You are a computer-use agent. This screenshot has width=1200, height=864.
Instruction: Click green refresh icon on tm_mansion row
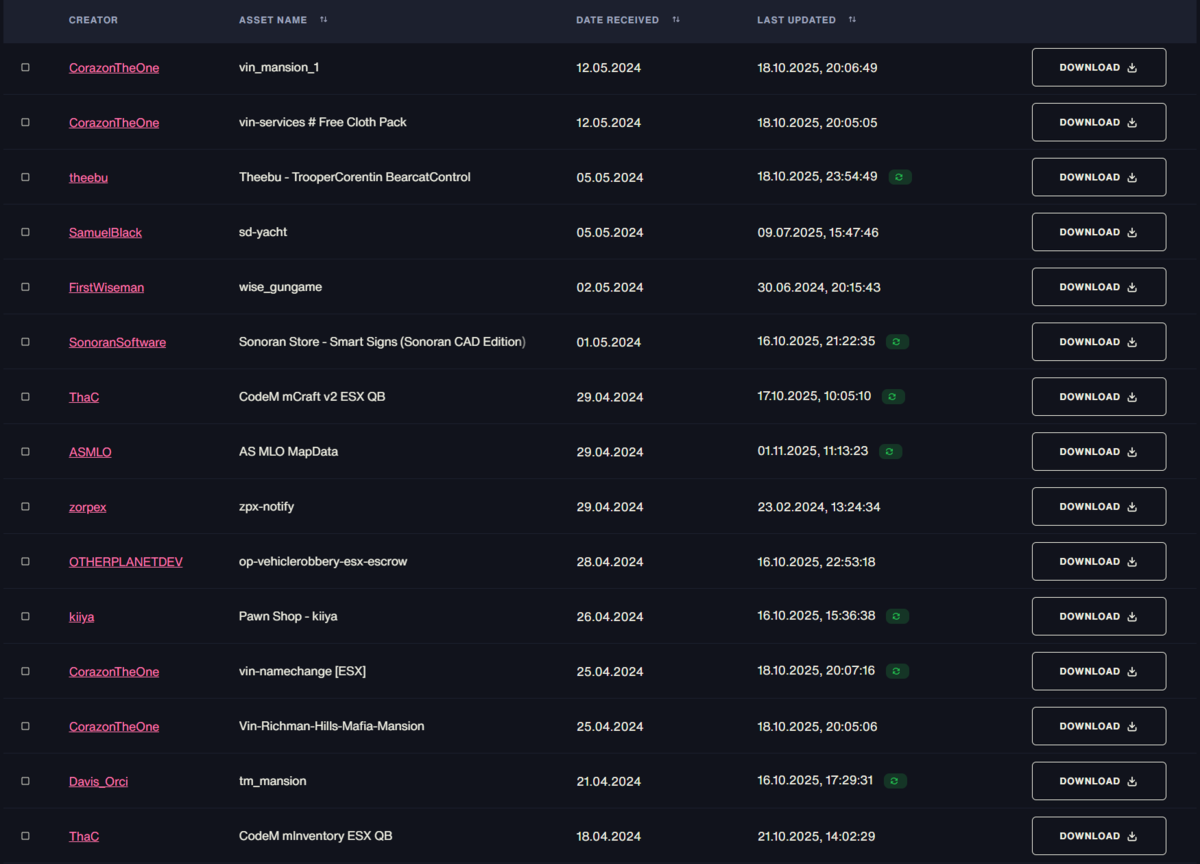(895, 781)
